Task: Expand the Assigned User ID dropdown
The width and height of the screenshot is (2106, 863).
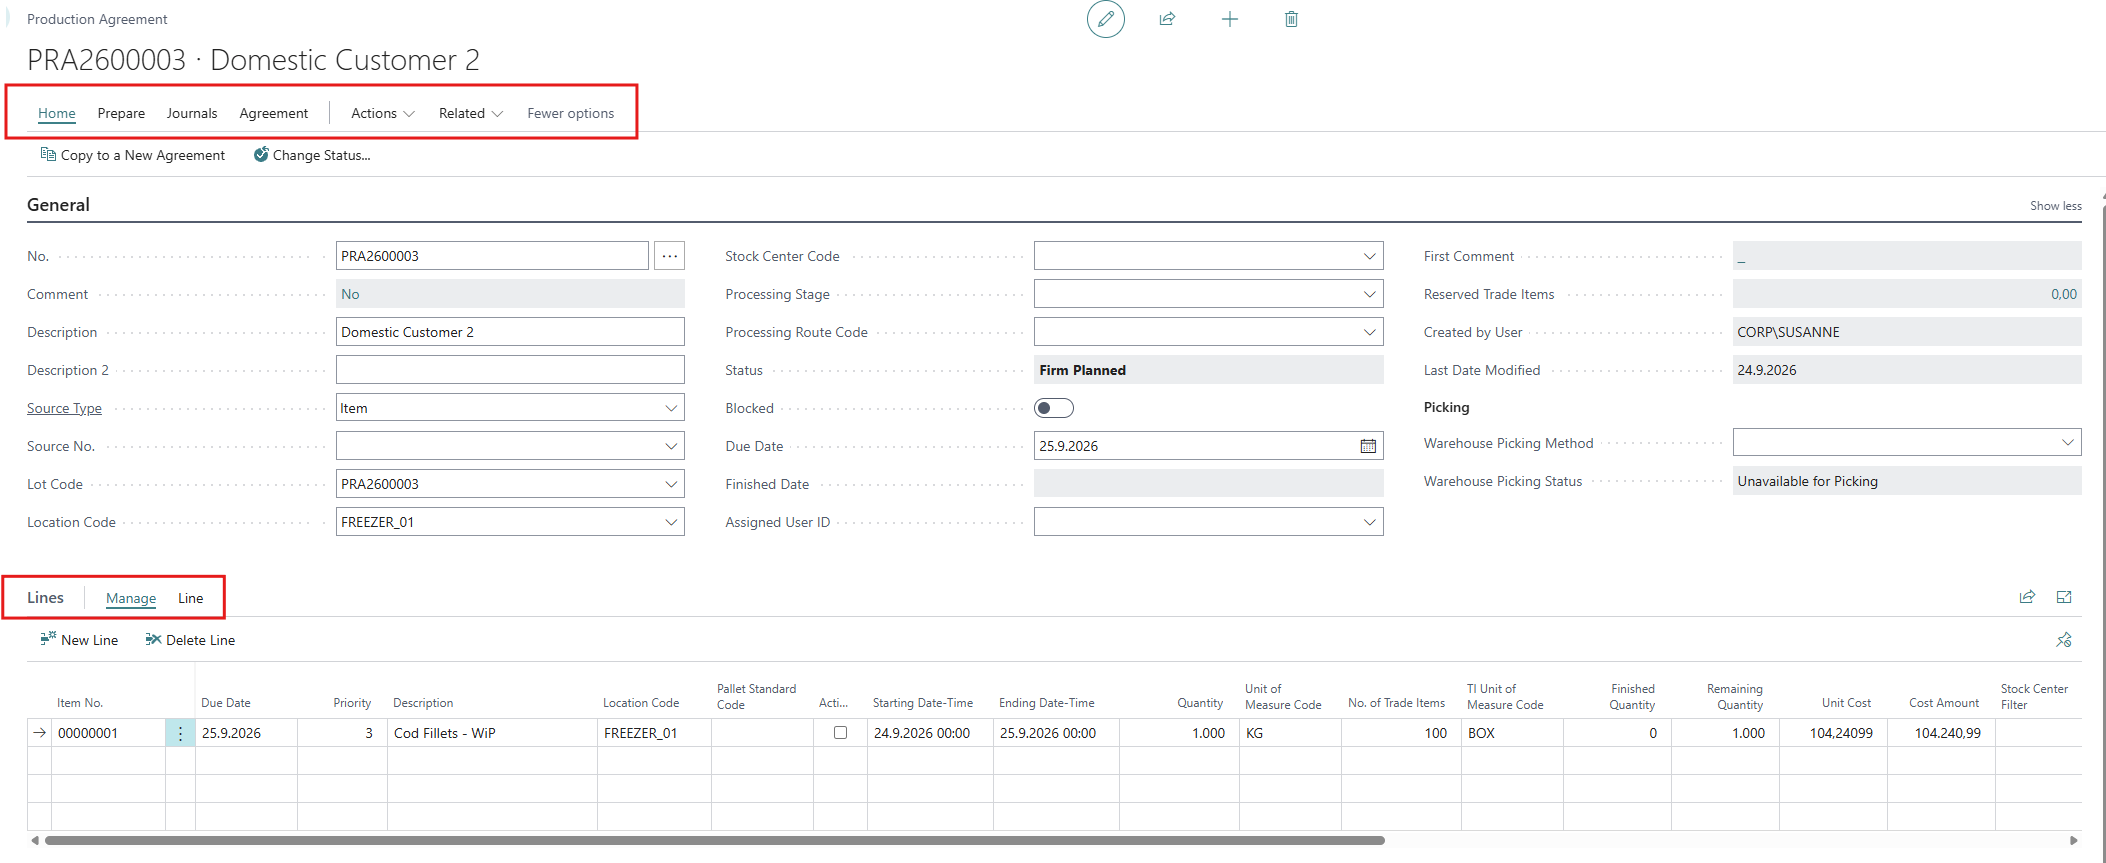Action: click(1369, 522)
